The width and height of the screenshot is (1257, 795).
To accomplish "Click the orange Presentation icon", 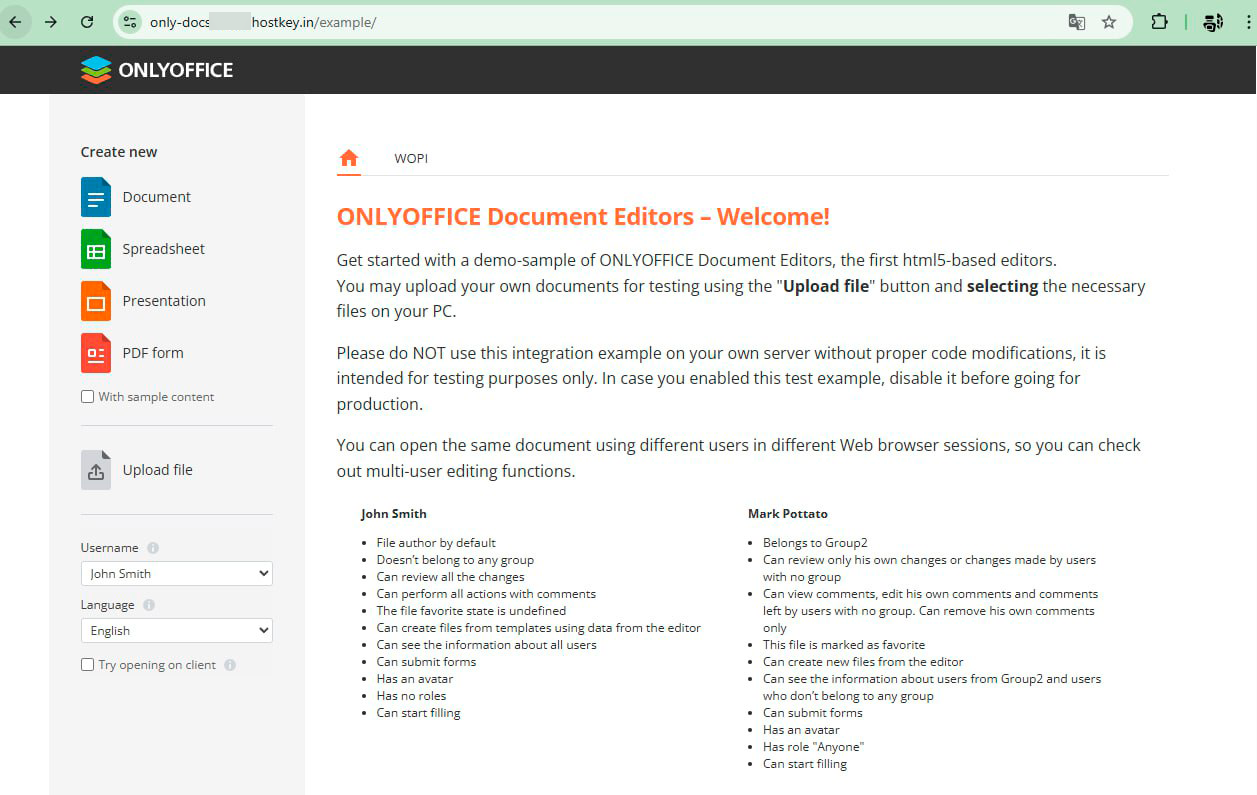I will 96,301.
